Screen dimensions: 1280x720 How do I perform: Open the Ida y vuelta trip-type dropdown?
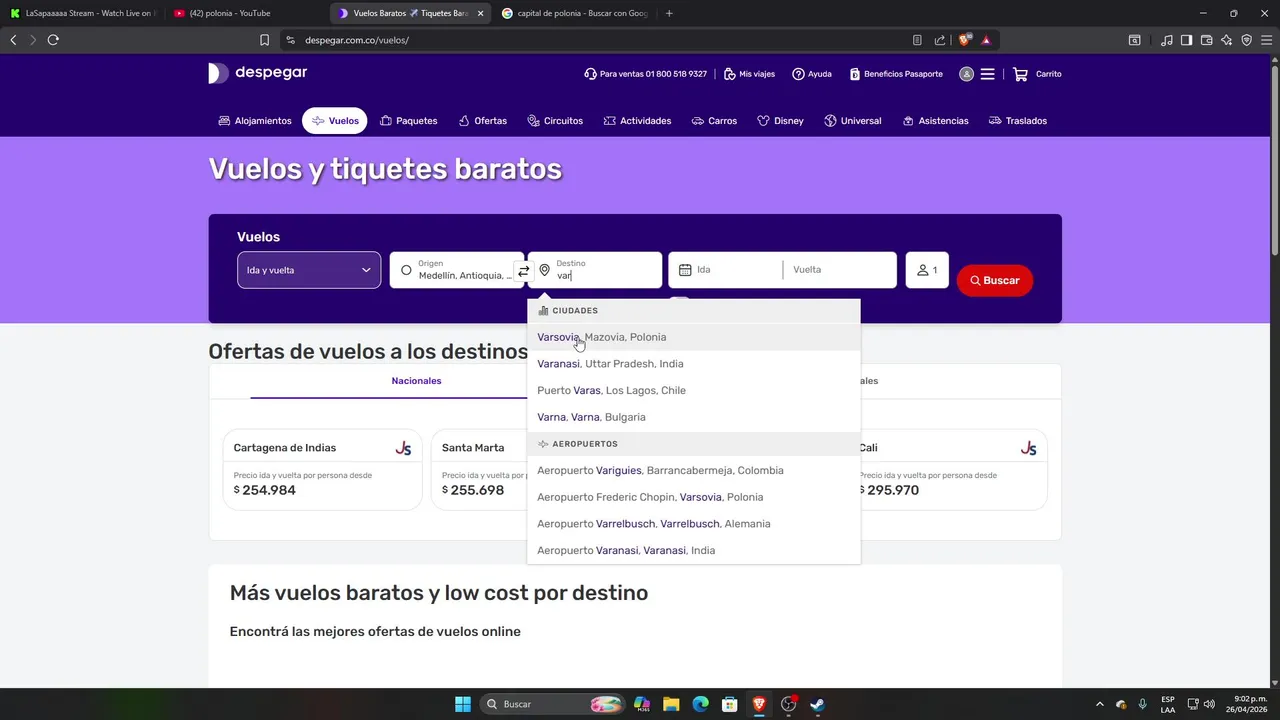309,270
